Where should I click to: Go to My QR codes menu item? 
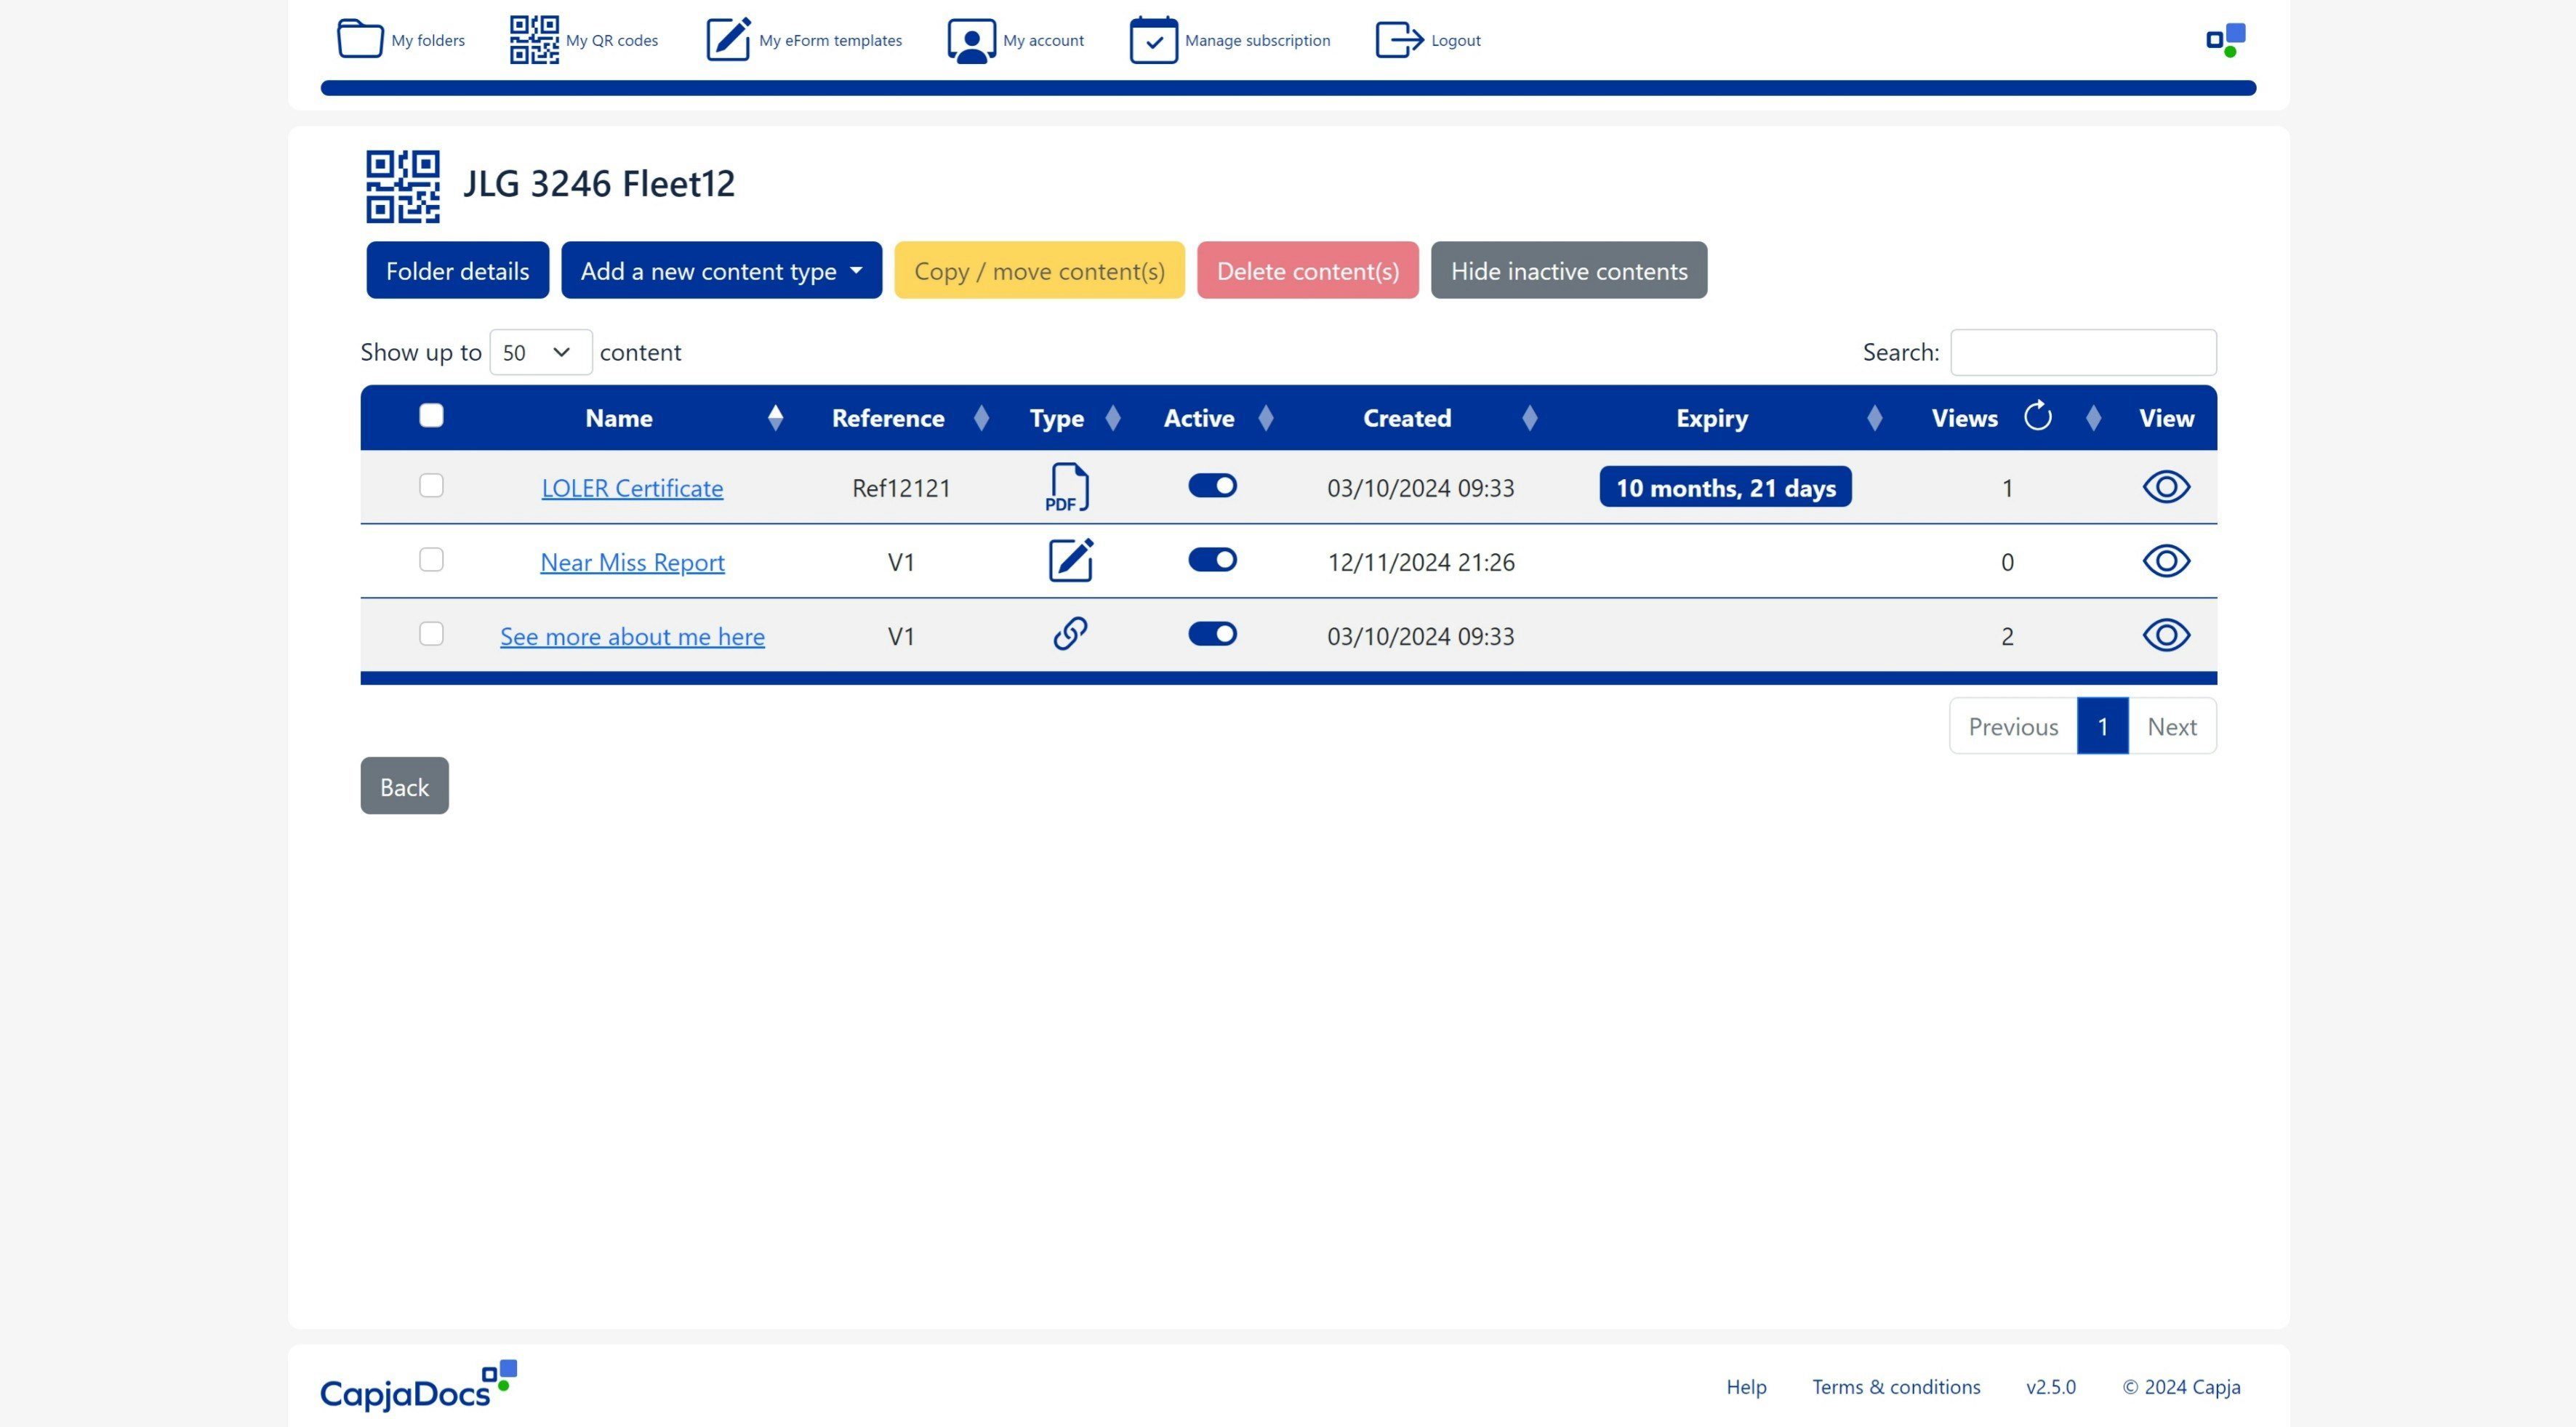612,40
